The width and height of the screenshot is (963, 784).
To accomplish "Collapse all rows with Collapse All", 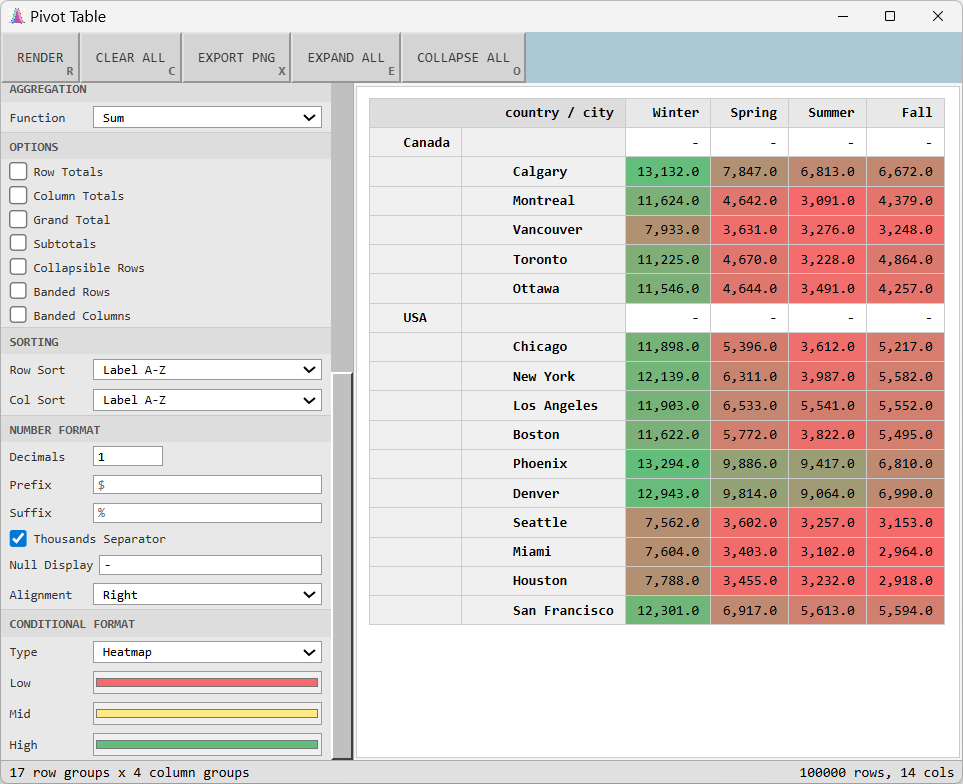I will tap(463, 58).
